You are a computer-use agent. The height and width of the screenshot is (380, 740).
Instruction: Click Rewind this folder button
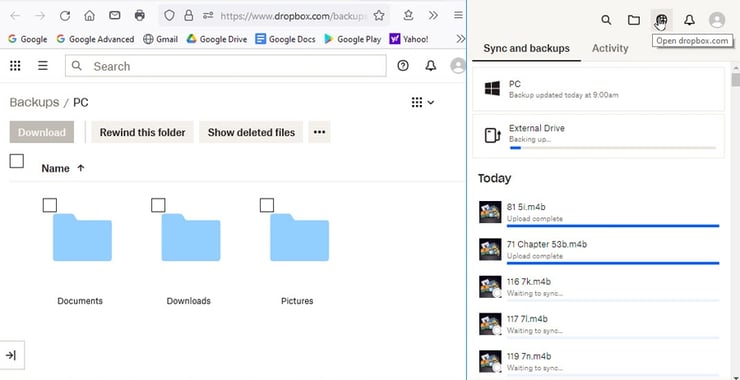(x=143, y=132)
